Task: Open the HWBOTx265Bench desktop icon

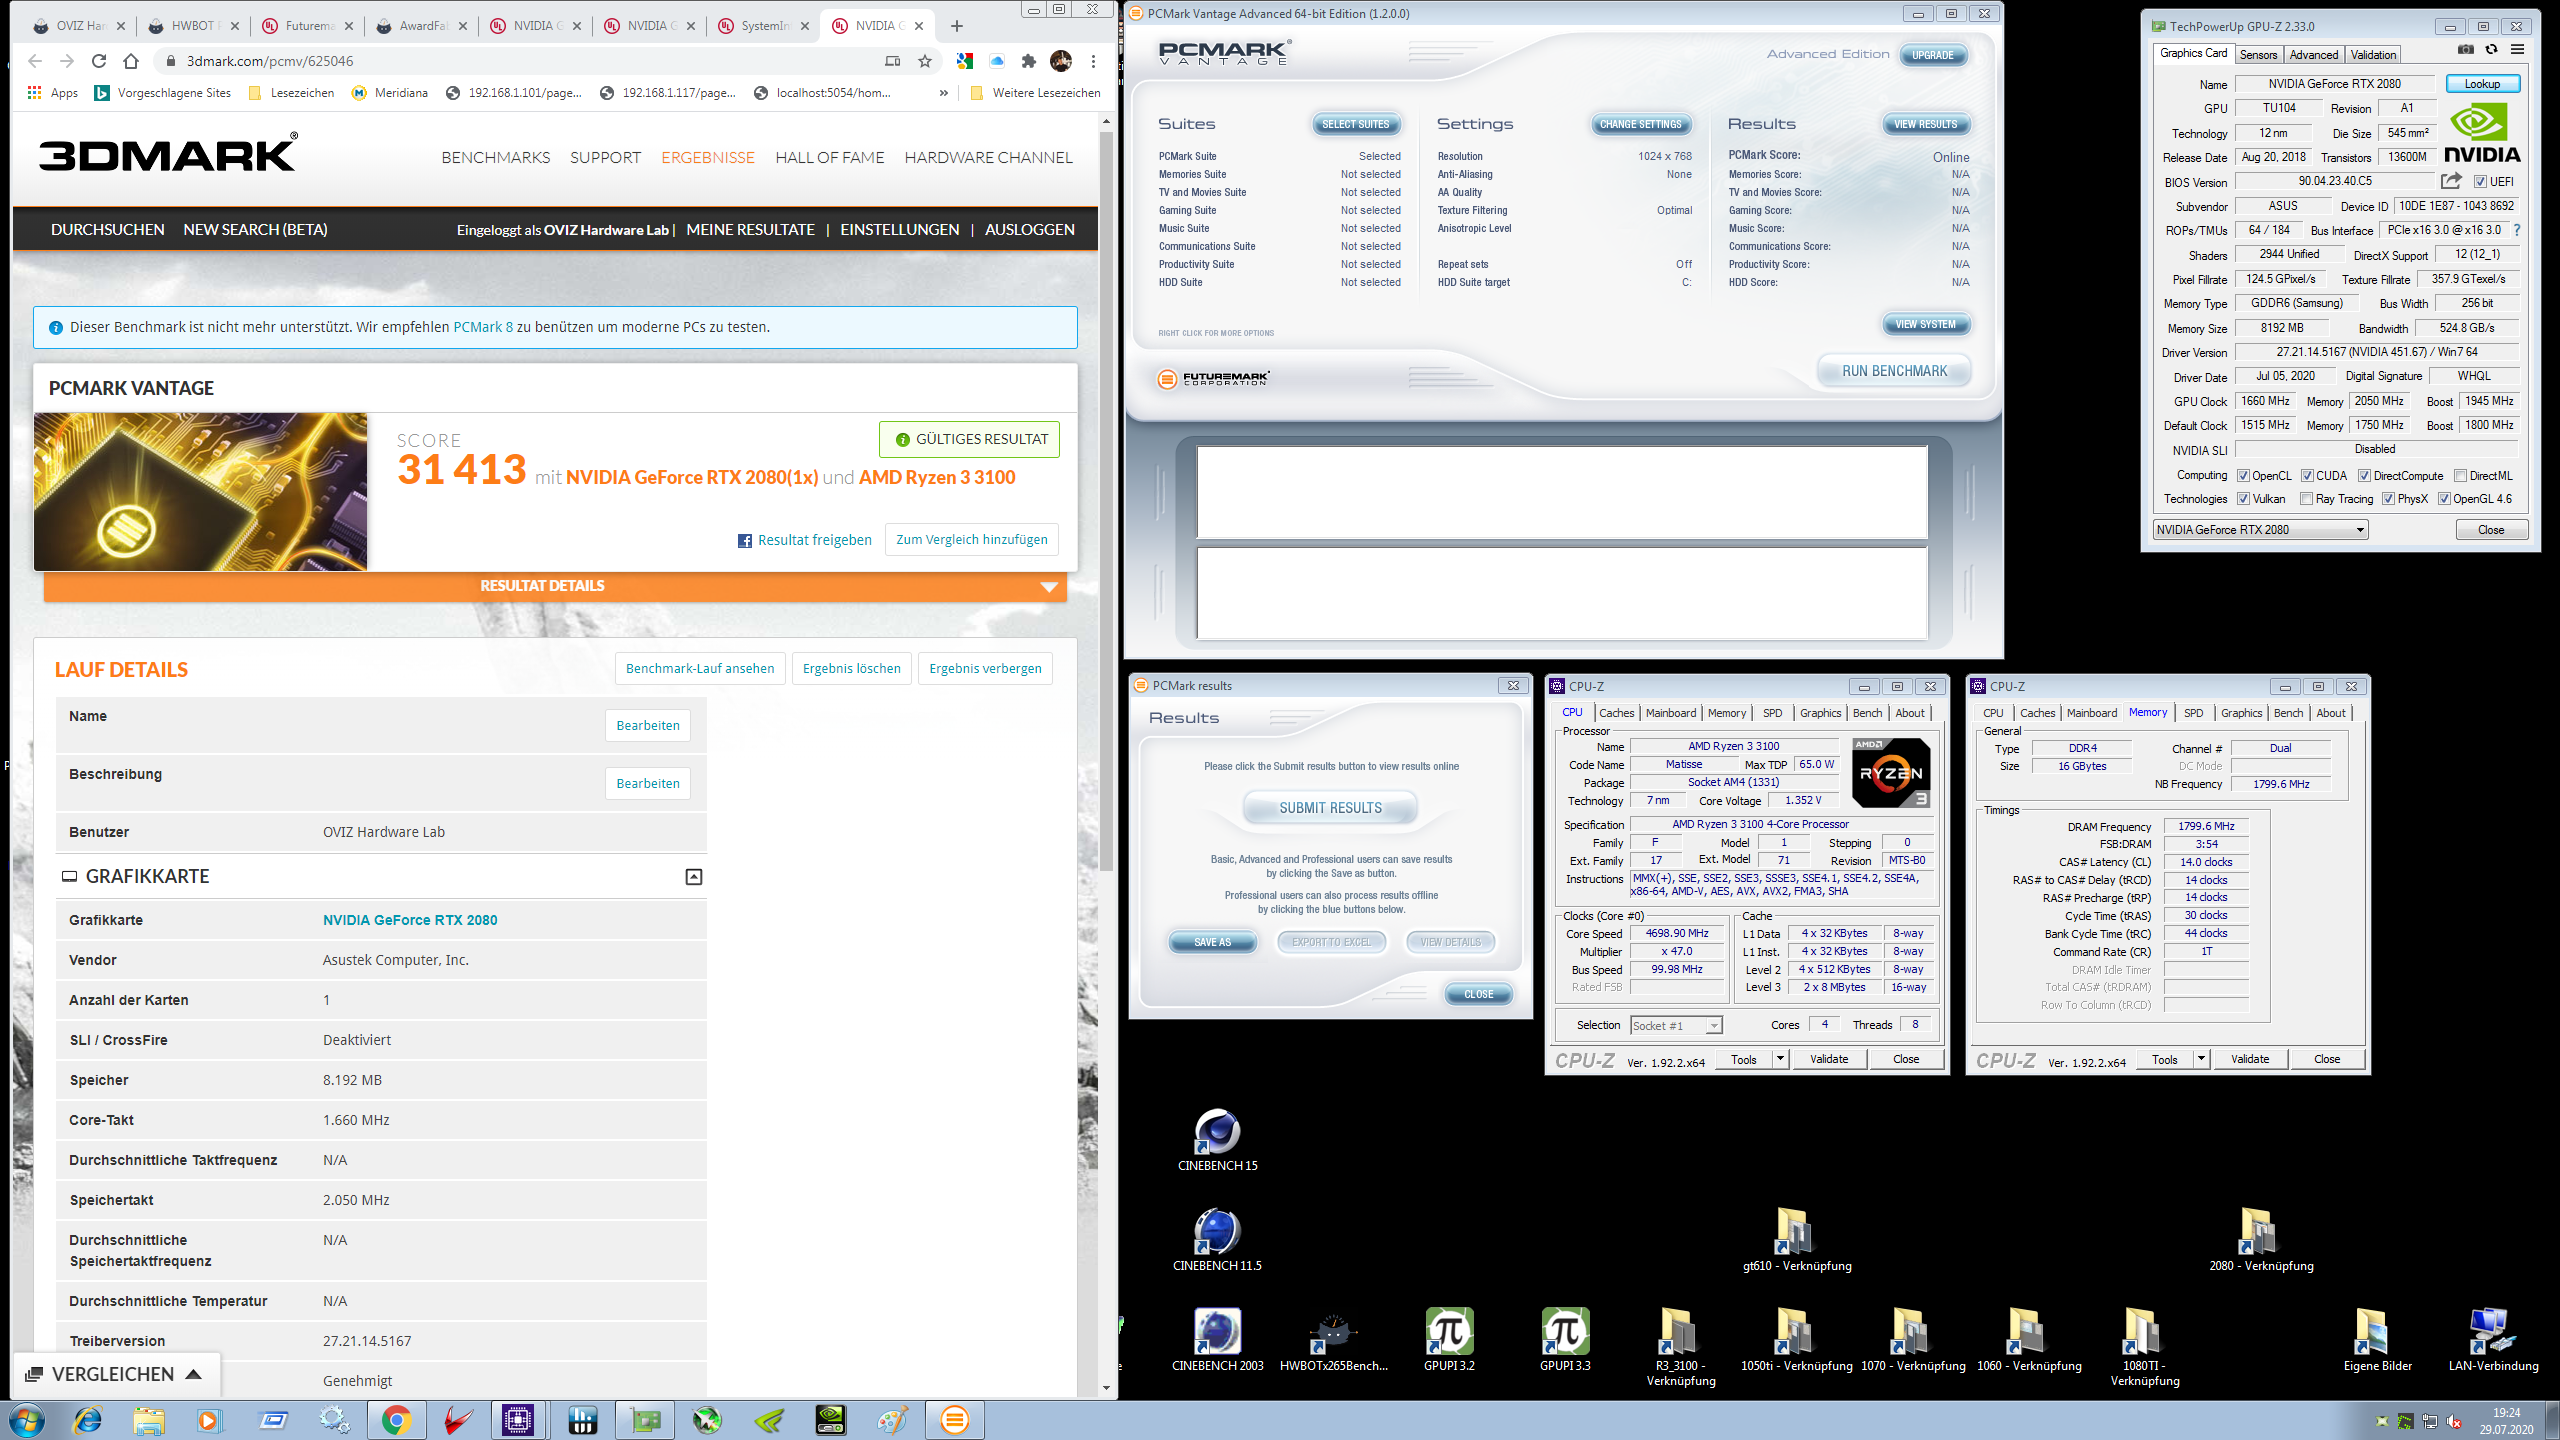Action: point(1333,1340)
